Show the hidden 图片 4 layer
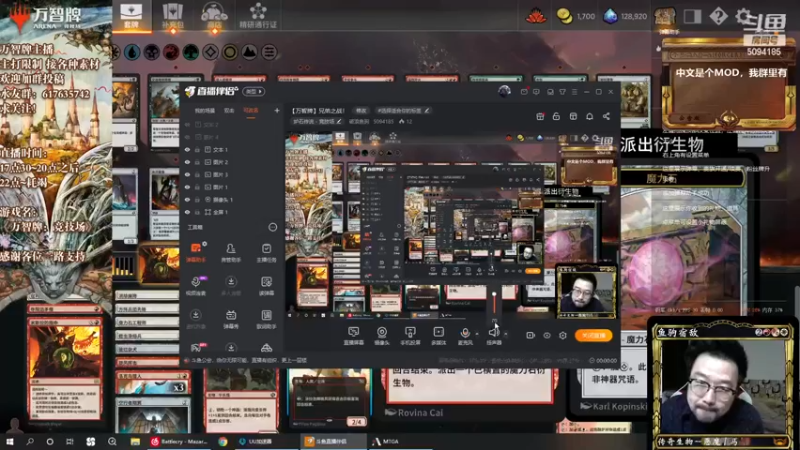The width and height of the screenshot is (800, 450). pyautogui.click(x=187, y=137)
